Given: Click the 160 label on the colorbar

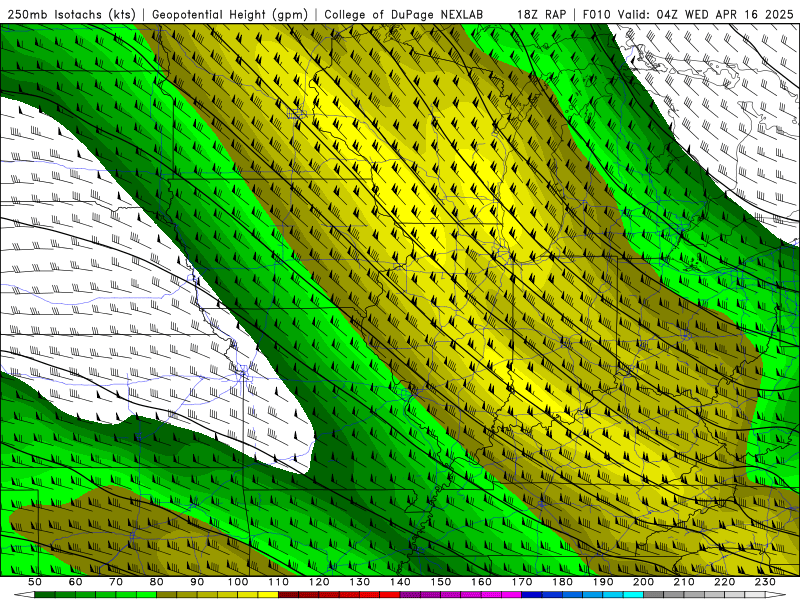Looking at the screenshot, I should click(482, 582).
